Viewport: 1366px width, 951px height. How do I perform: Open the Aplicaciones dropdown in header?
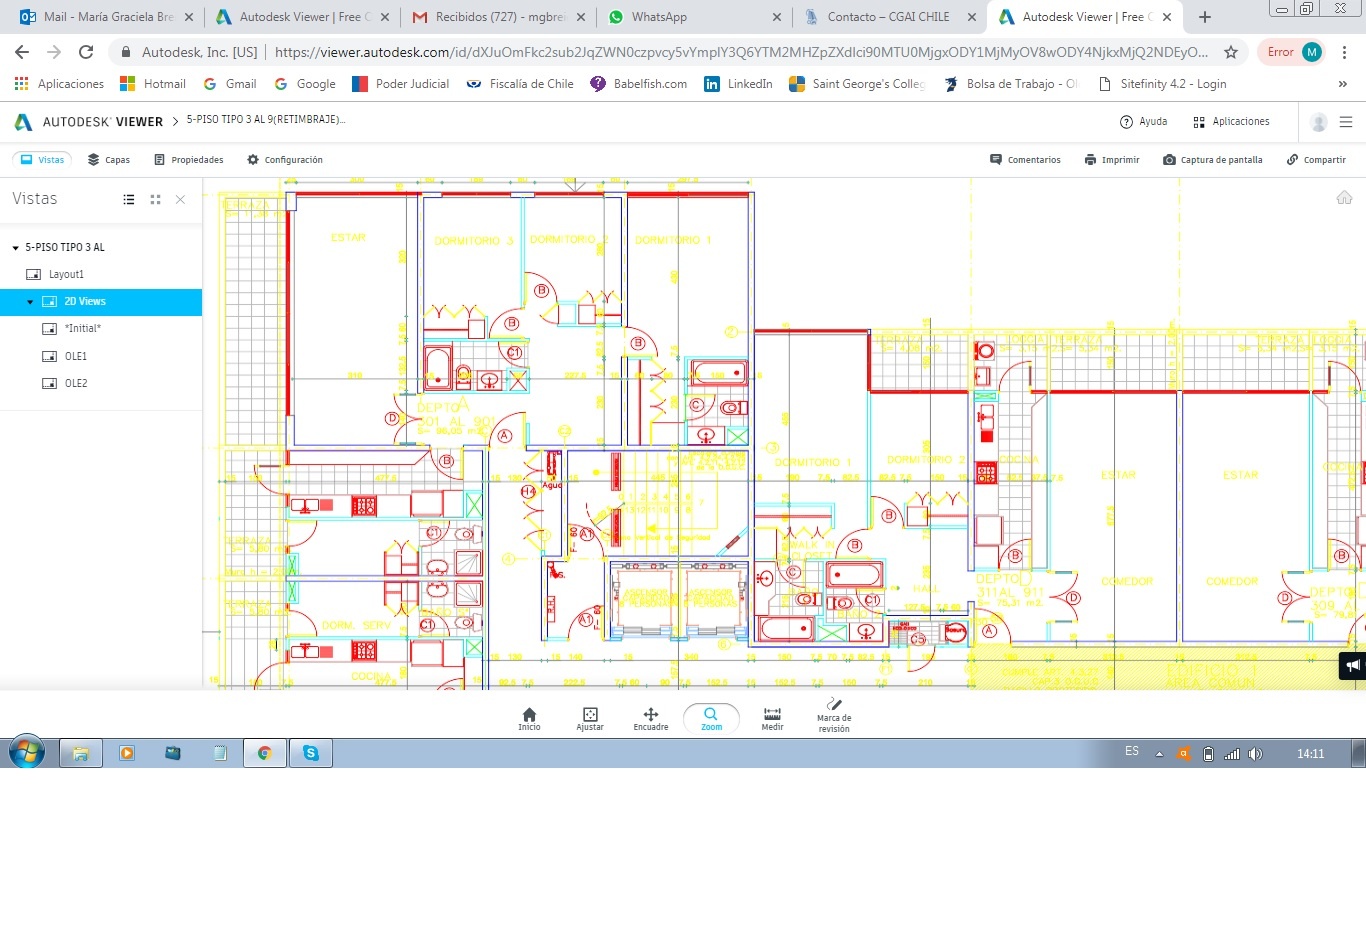click(x=1231, y=122)
